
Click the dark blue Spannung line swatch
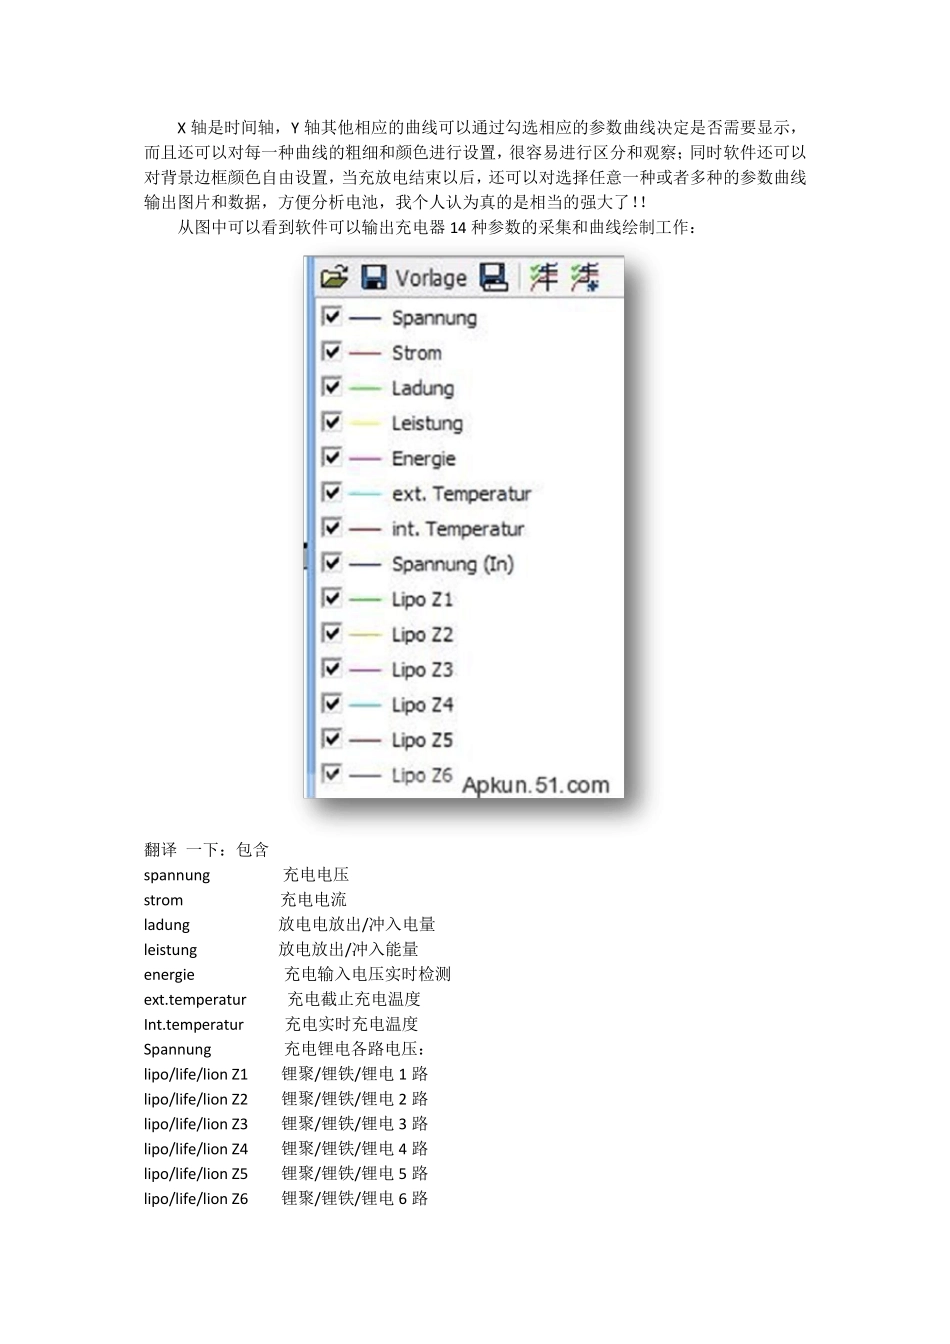(x=365, y=318)
